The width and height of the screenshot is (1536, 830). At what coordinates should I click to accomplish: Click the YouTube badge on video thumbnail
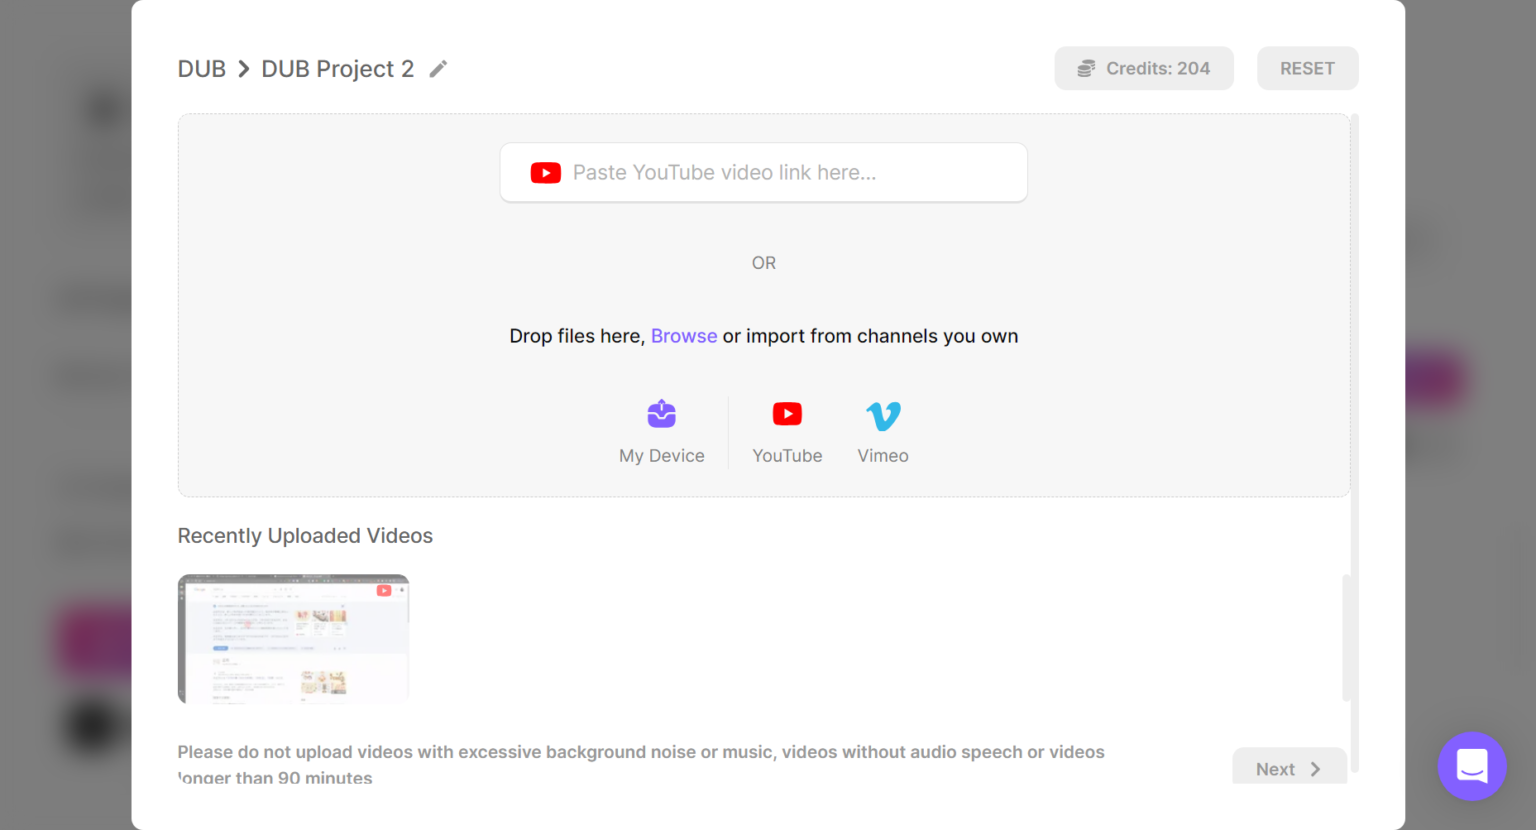(x=384, y=590)
